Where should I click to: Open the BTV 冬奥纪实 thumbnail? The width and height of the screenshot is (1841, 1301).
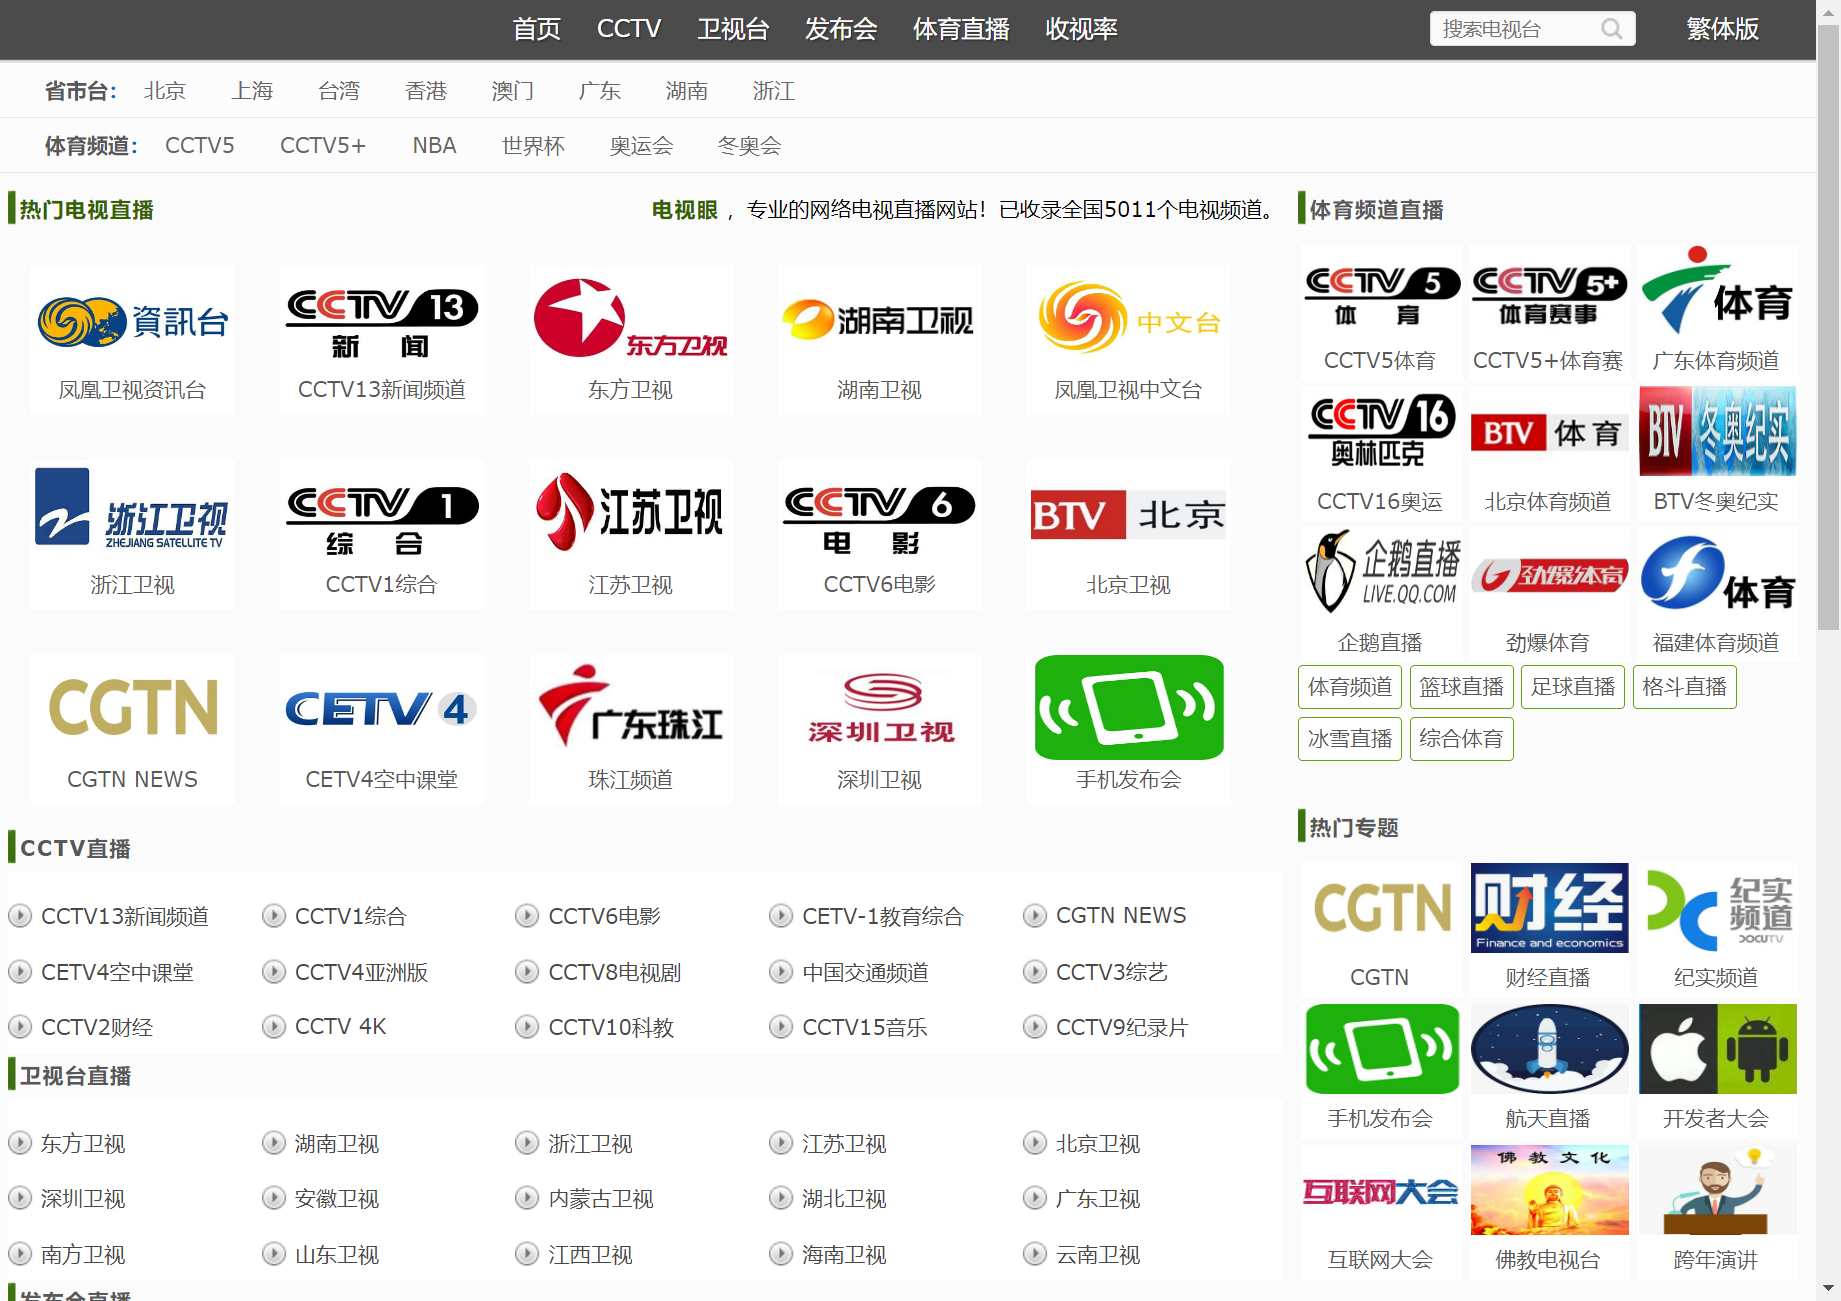tap(1717, 431)
